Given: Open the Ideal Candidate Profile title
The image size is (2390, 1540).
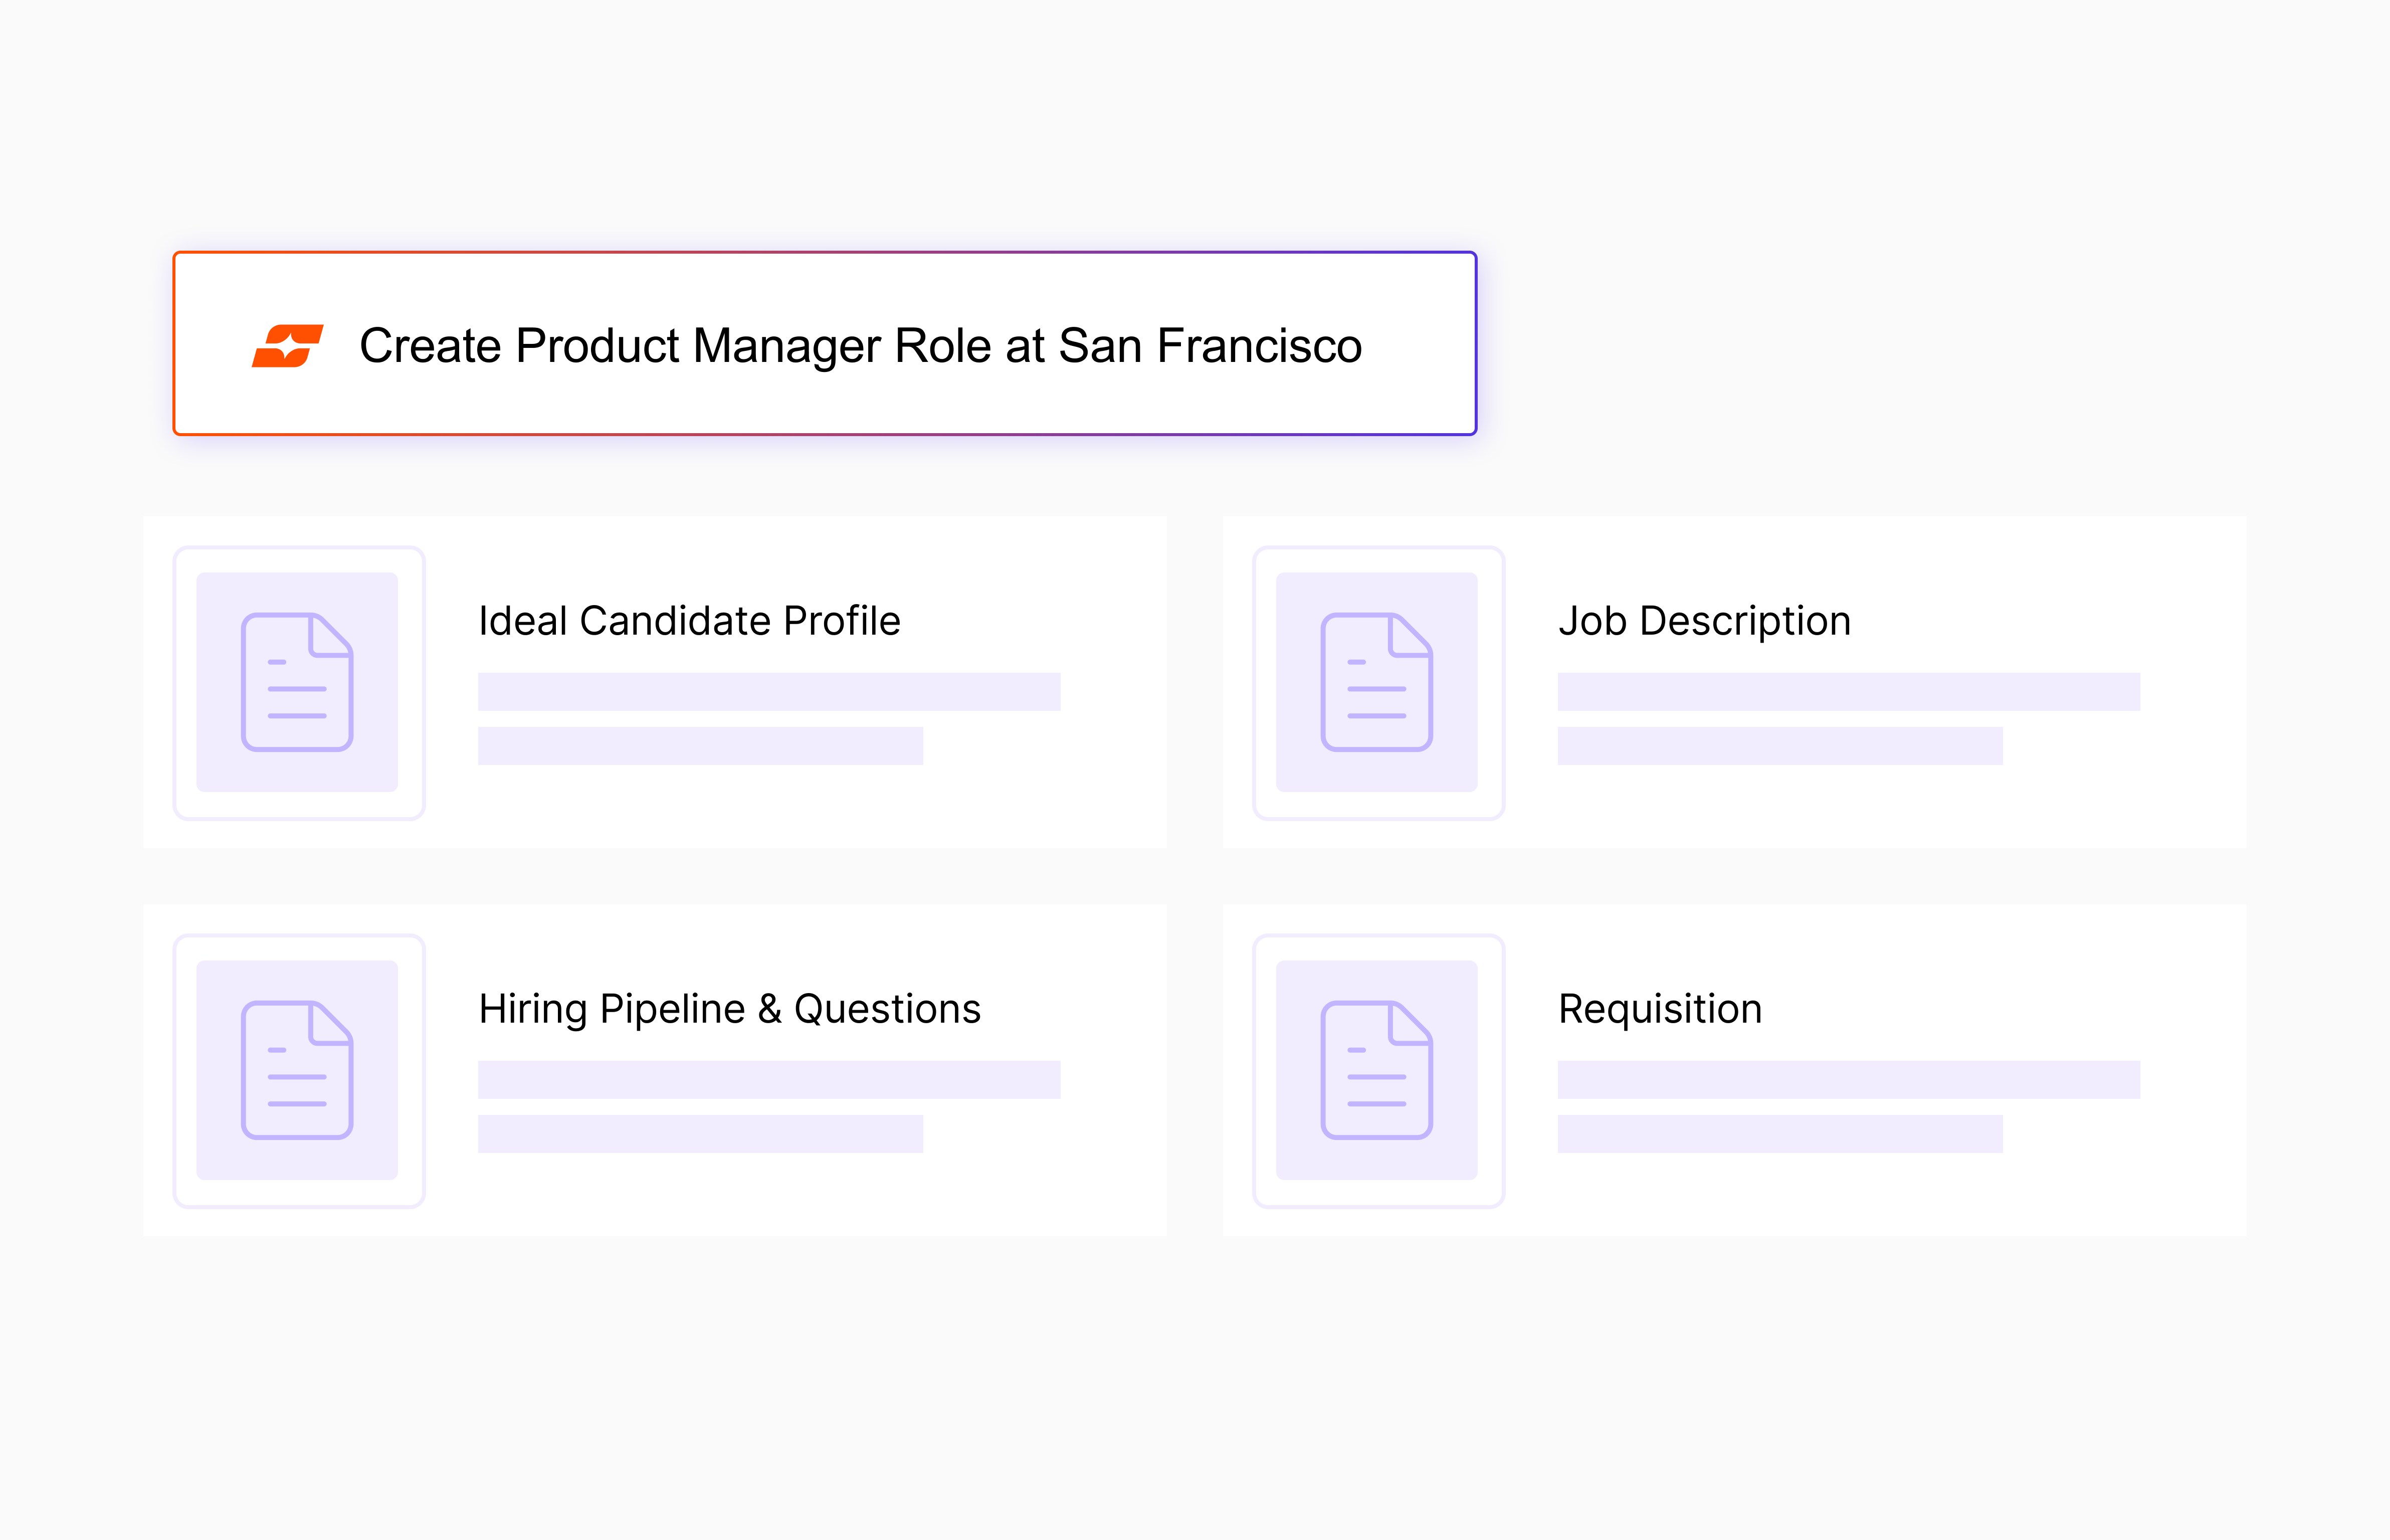Looking at the screenshot, I should click(689, 621).
